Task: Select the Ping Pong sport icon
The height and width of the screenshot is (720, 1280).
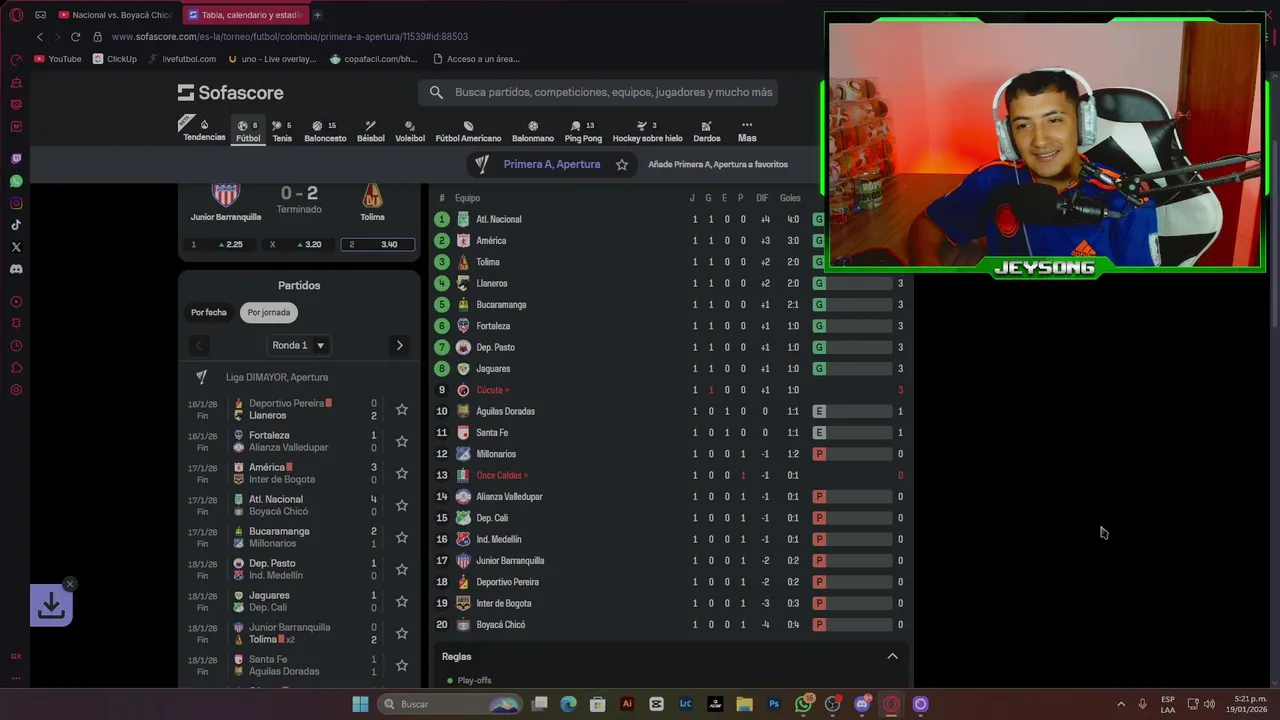Action: [x=583, y=132]
